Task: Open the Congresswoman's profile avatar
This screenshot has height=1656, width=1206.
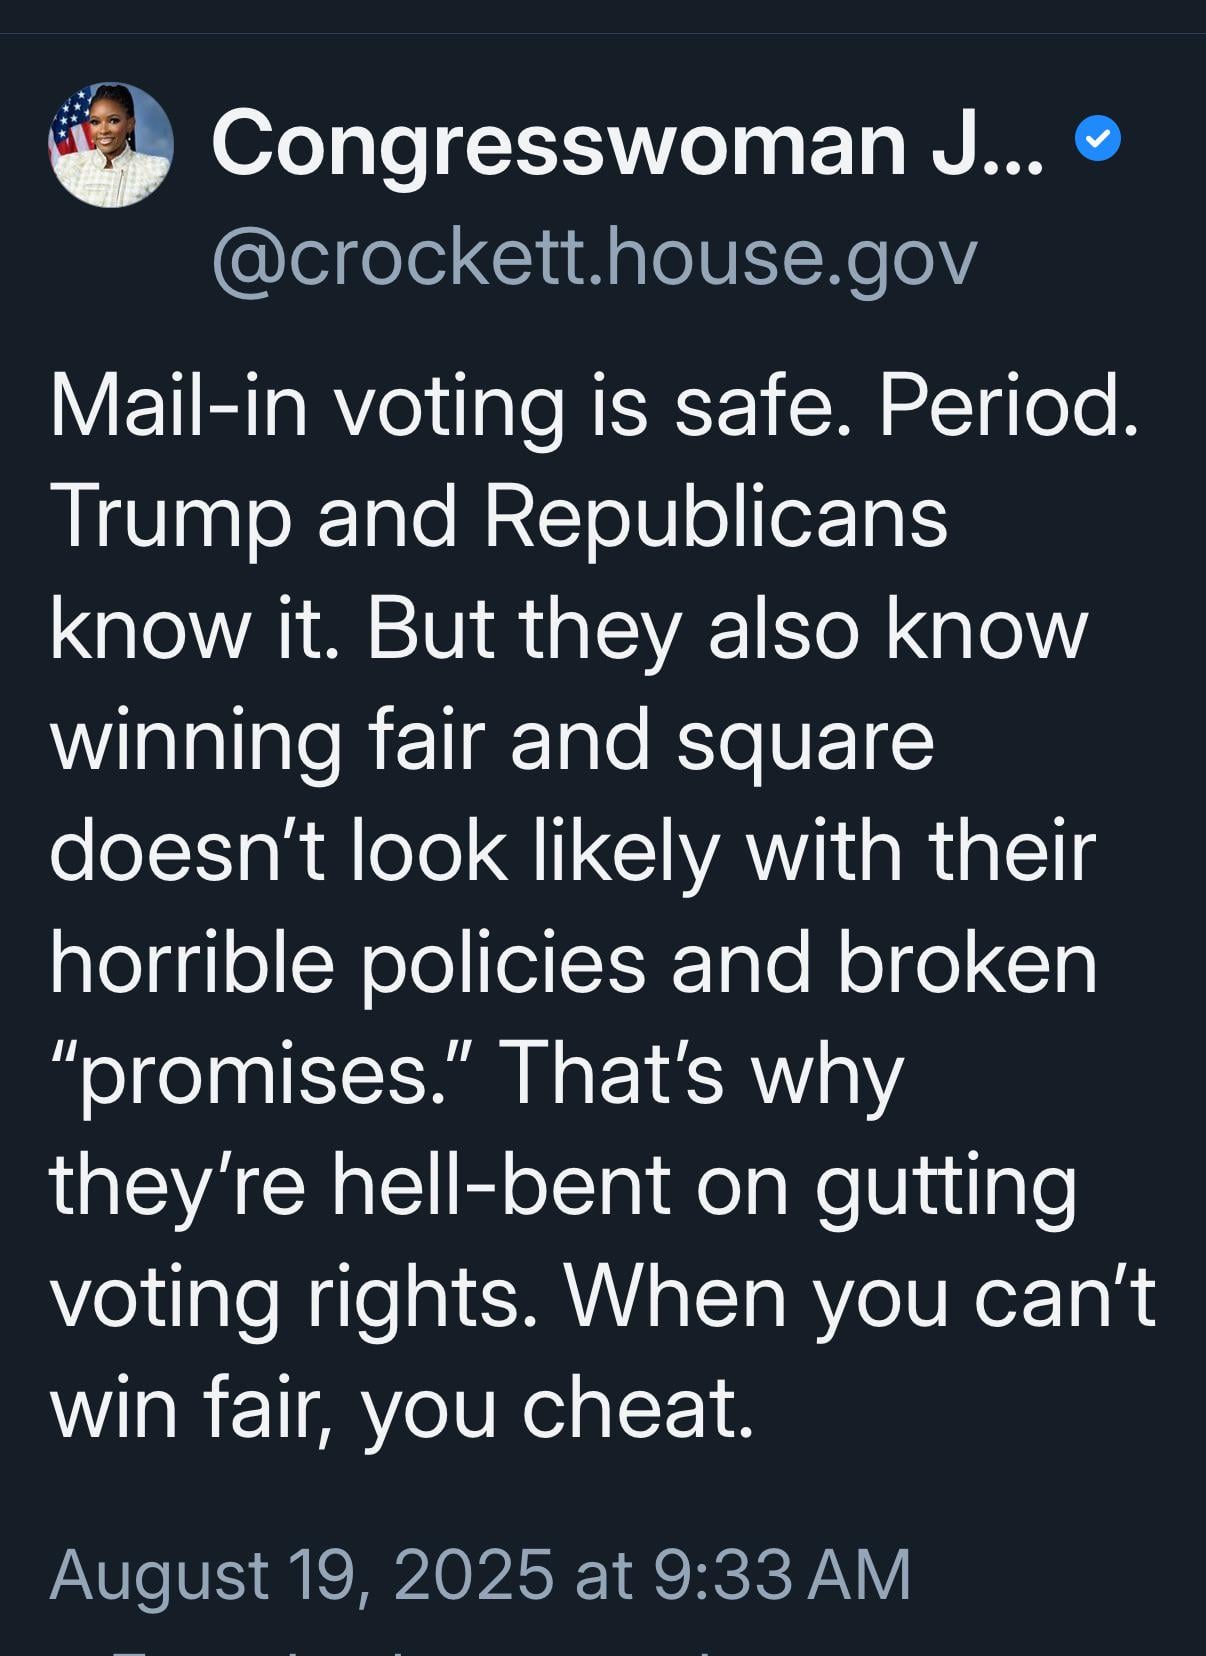Action: (x=111, y=145)
